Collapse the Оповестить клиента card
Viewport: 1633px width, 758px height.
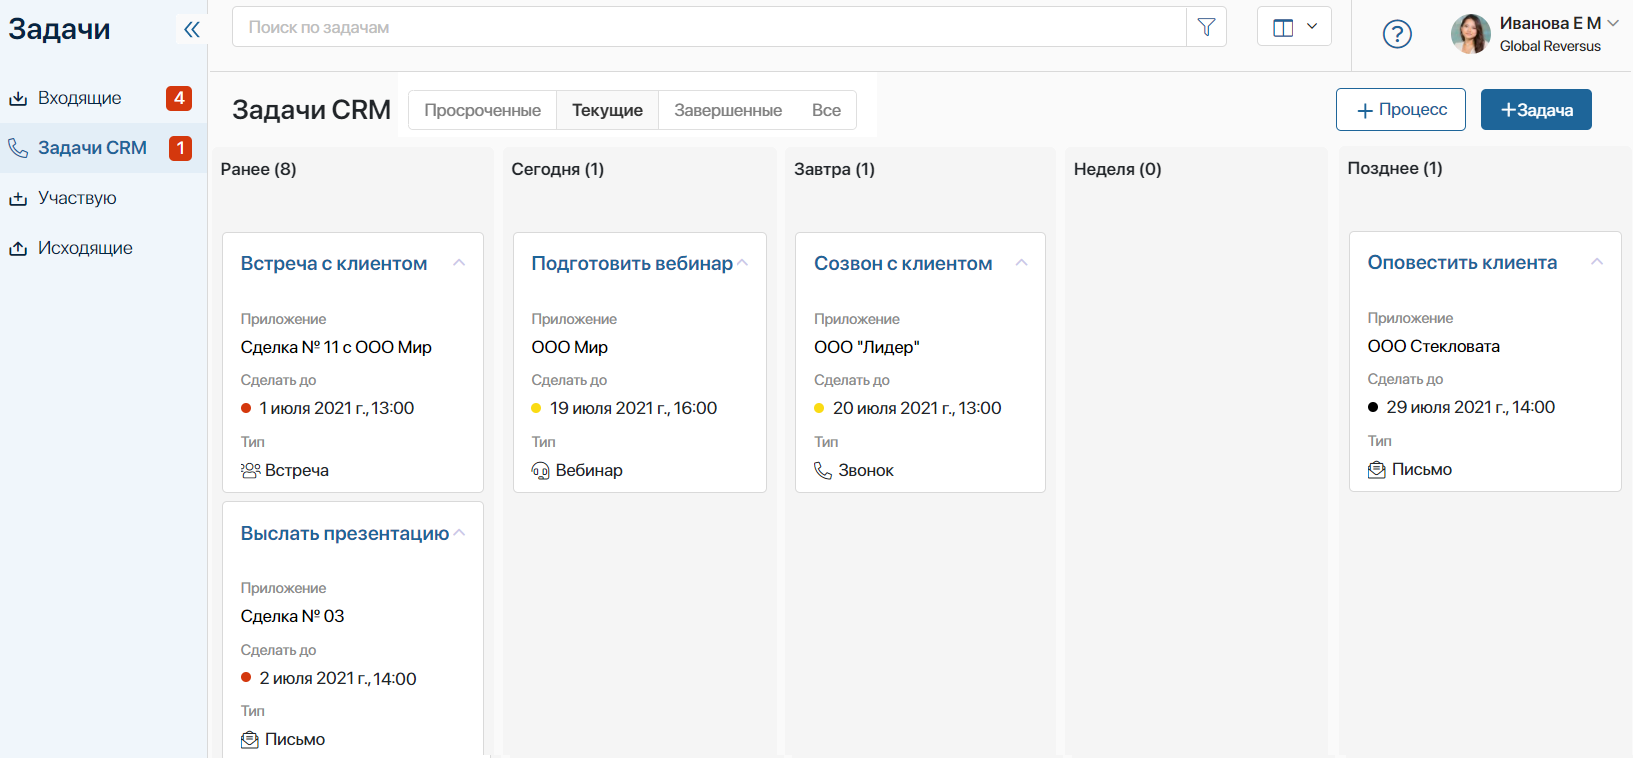[x=1597, y=262]
